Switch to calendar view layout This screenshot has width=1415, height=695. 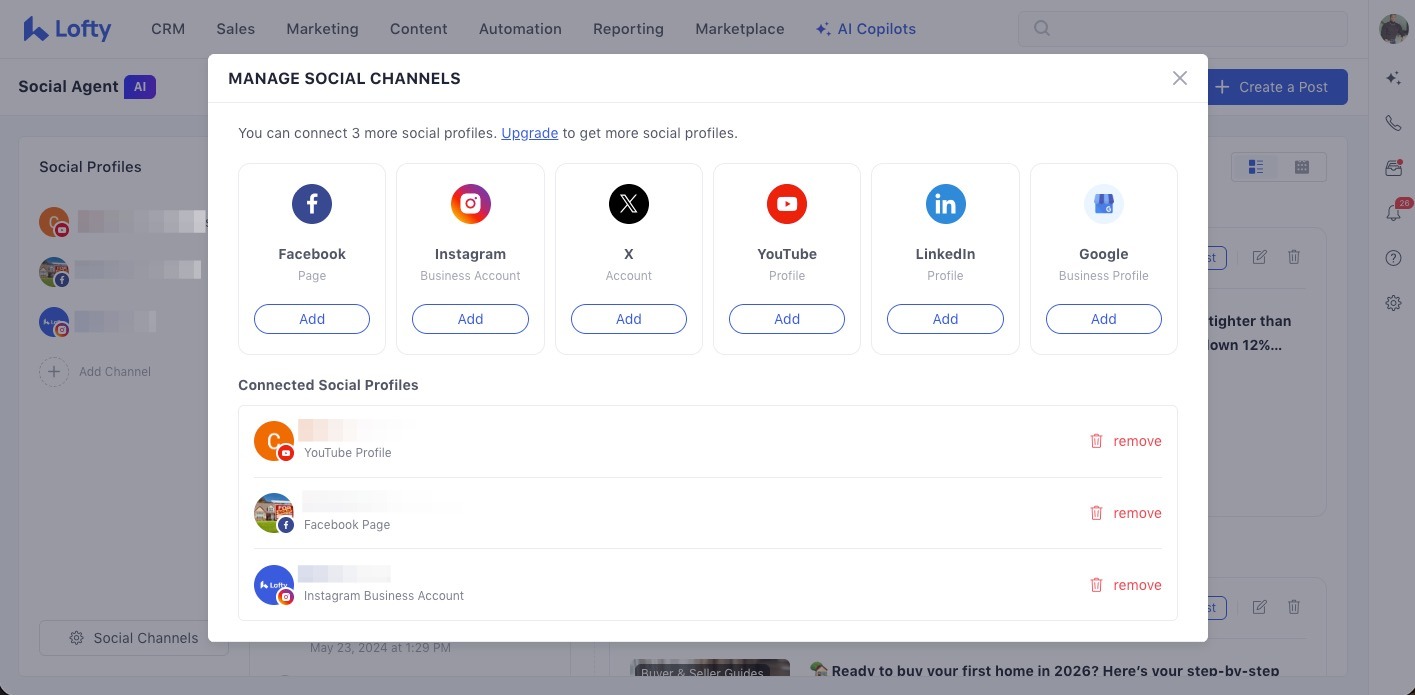(1302, 167)
